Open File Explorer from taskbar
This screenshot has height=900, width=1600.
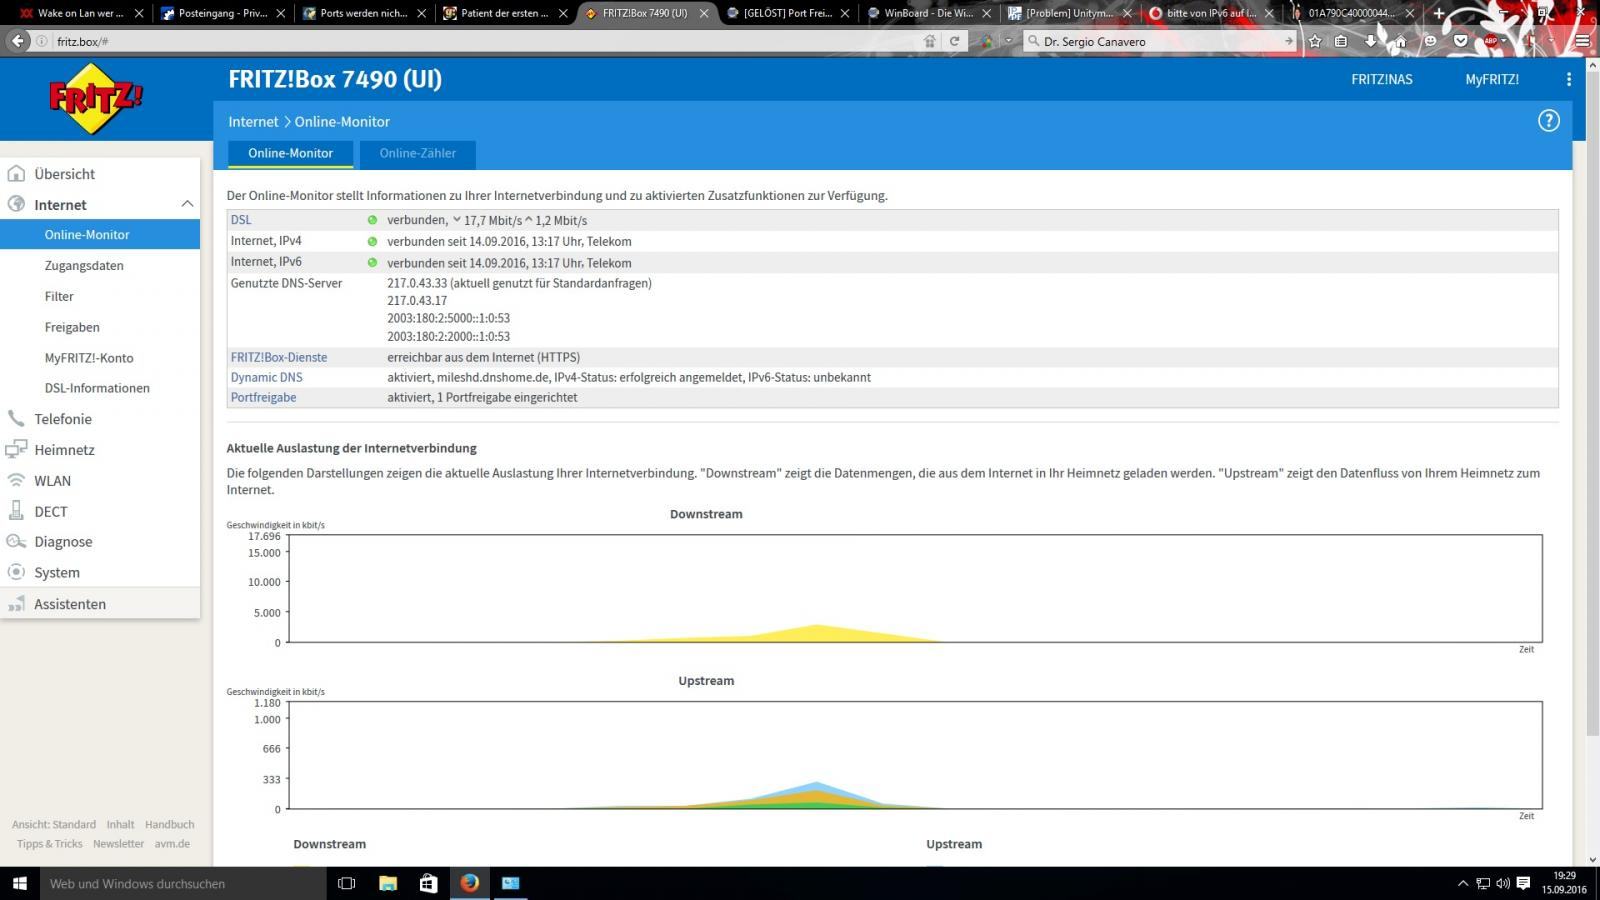[388, 883]
